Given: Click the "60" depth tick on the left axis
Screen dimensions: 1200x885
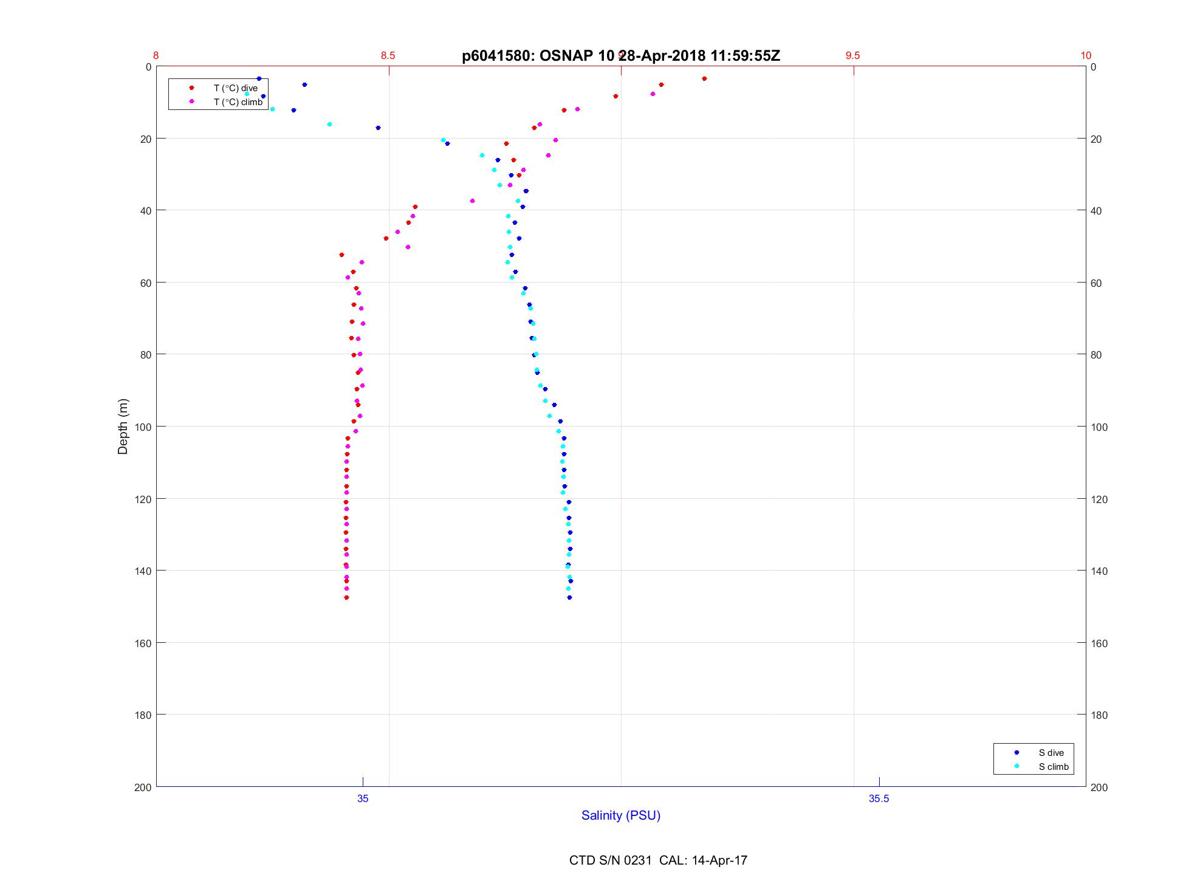Looking at the screenshot, I should 145,283.
